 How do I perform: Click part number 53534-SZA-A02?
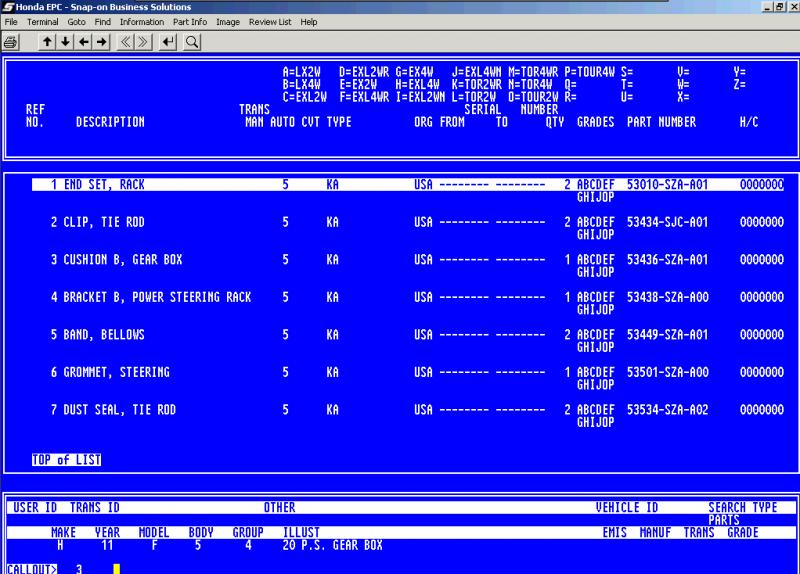click(x=667, y=410)
